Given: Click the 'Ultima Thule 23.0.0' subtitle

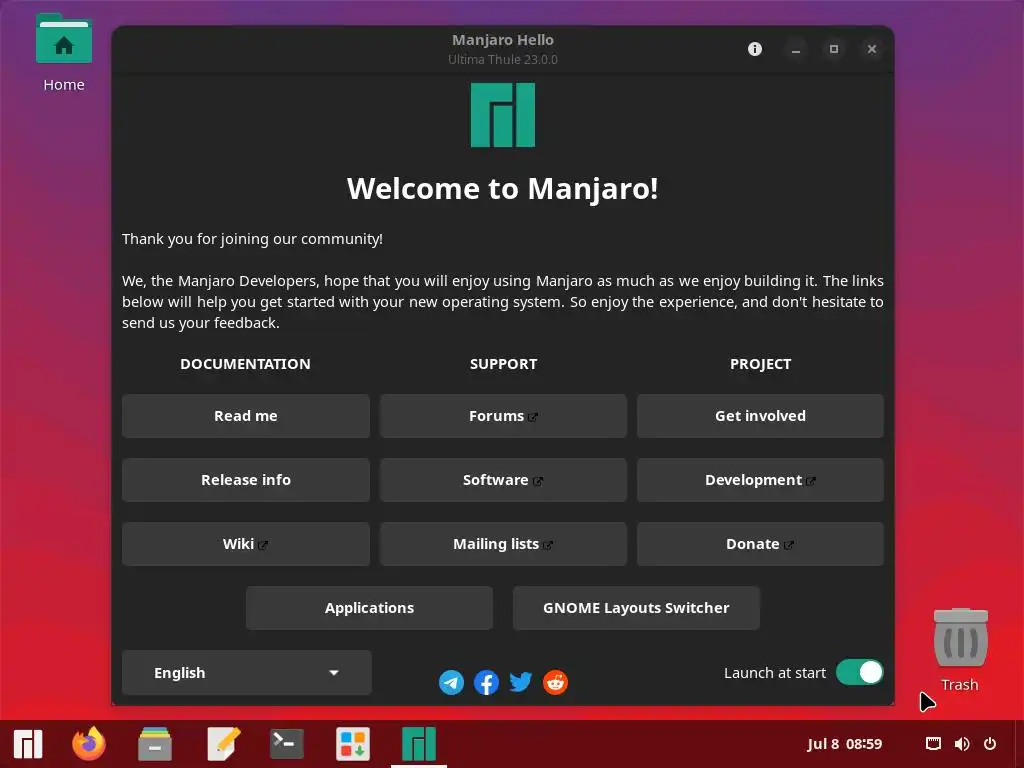Looking at the screenshot, I should pos(503,59).
